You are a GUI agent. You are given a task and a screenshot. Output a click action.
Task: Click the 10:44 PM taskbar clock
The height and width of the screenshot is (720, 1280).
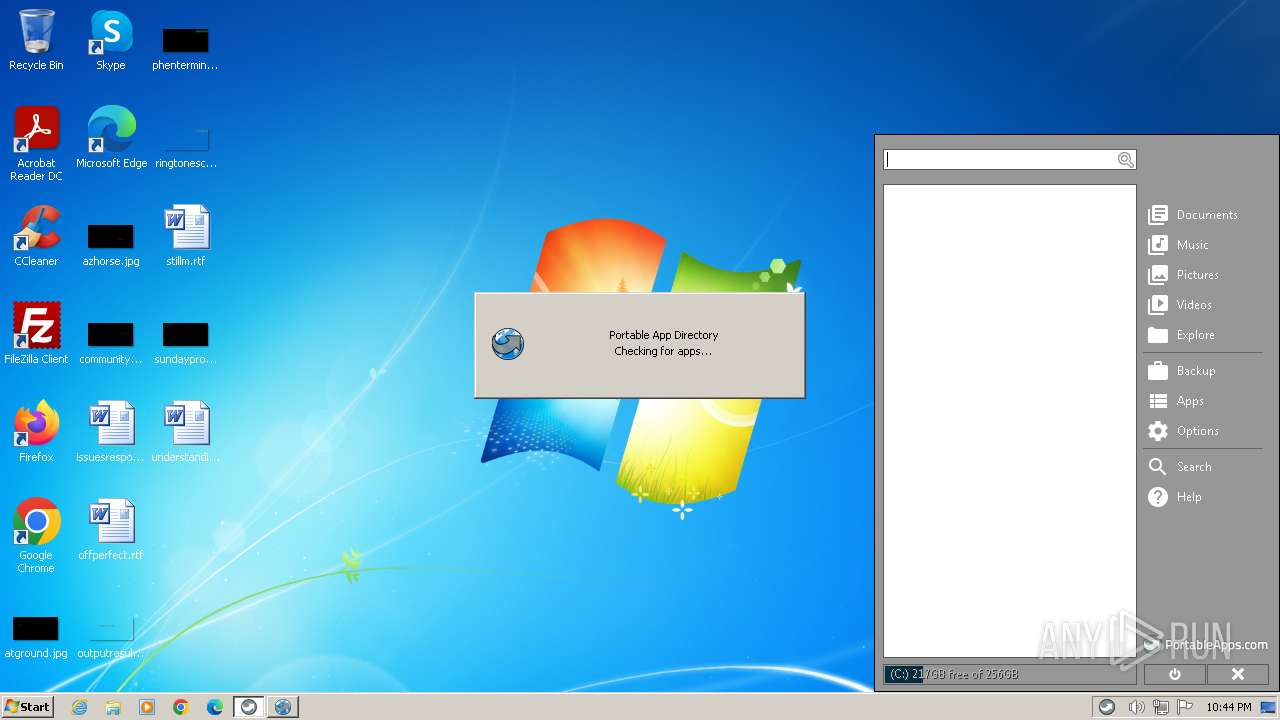click(1228, 707)
